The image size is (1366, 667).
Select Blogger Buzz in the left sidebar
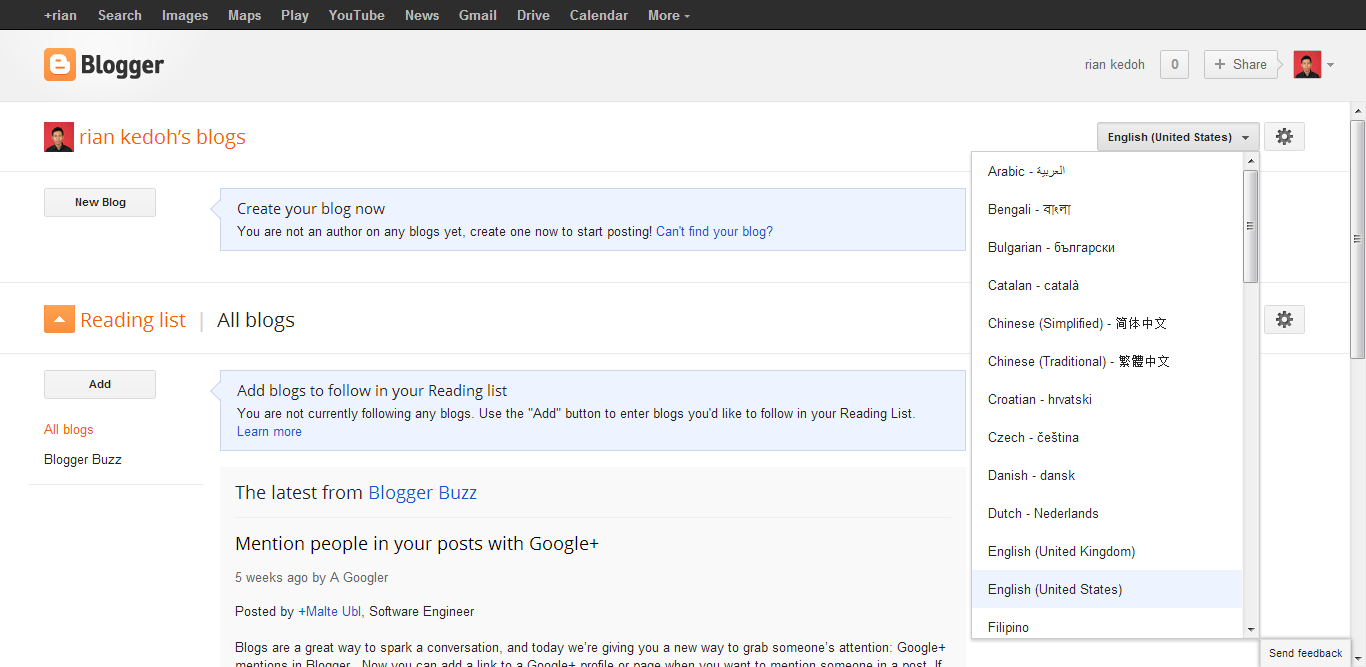coord(83,459)
